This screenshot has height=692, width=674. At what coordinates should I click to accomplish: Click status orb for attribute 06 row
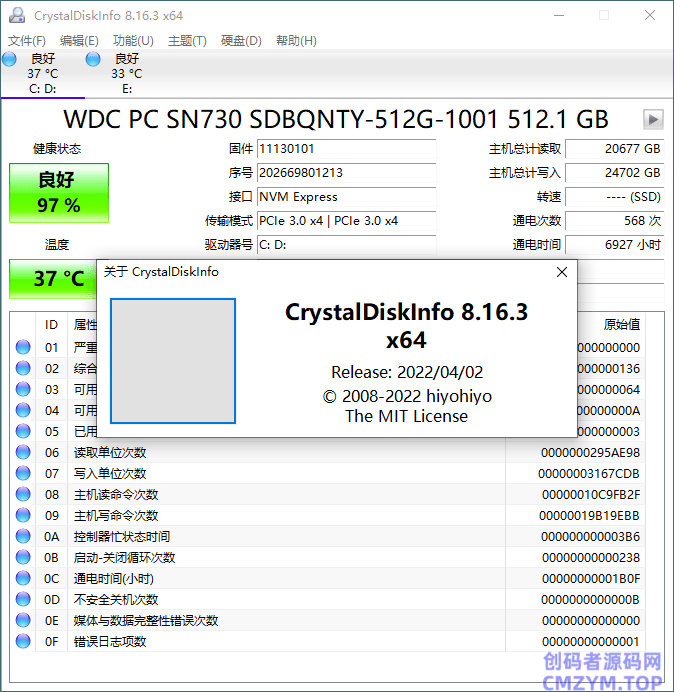23,453
